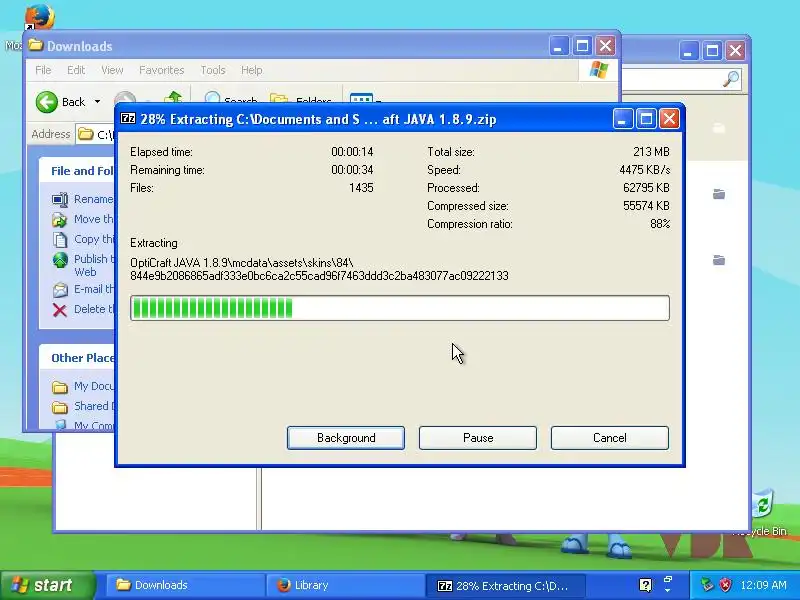
Task: Minimize the Downloads window
Action: click(559, 46)
